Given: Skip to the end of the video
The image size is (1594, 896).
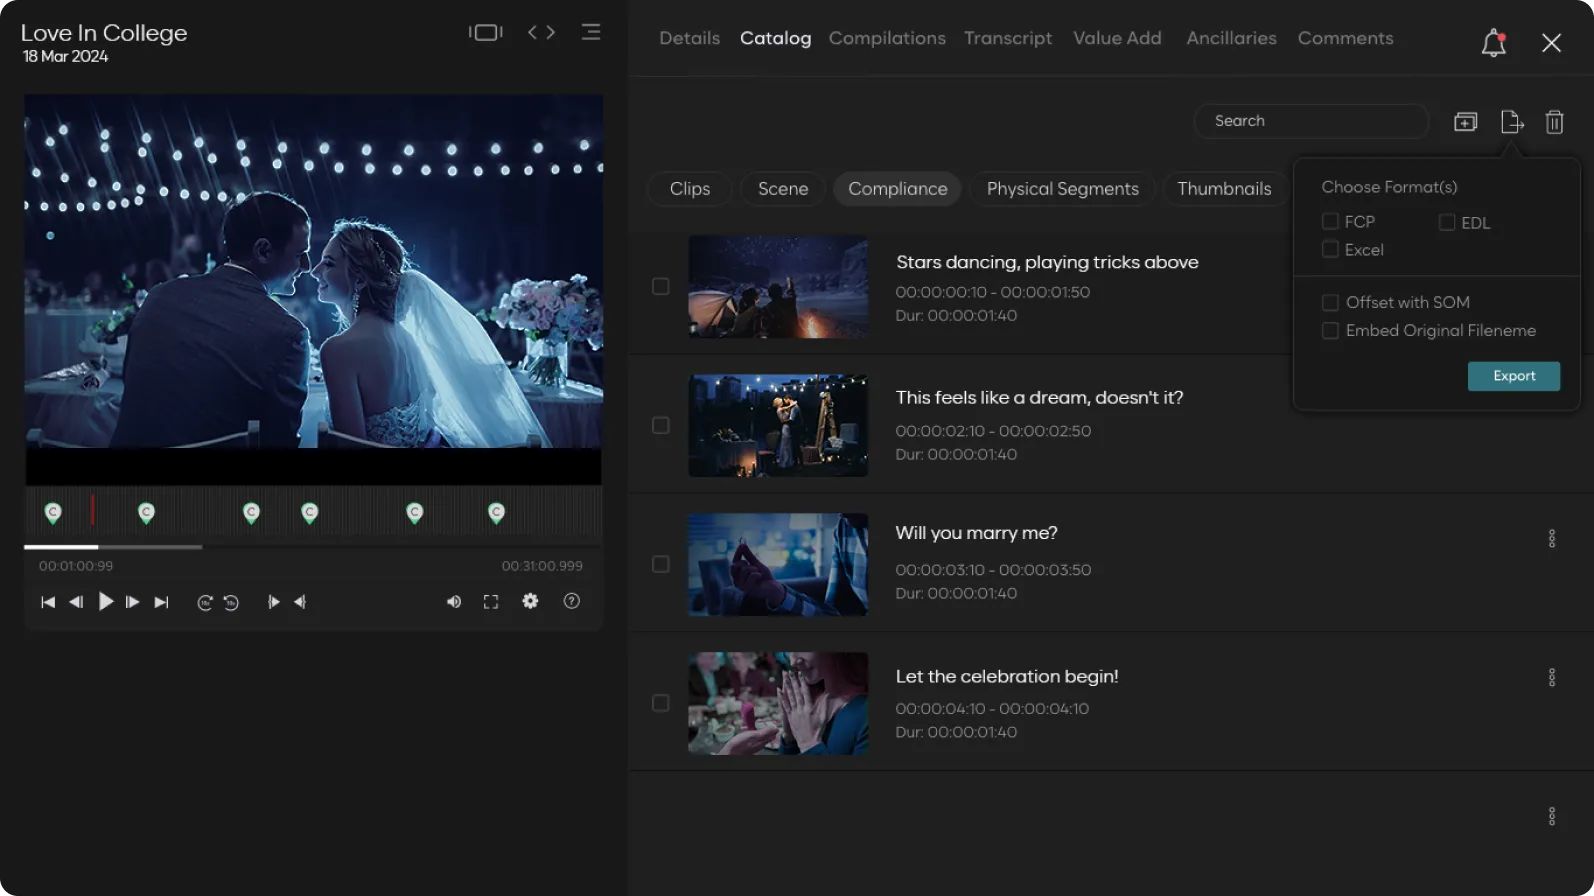Looking at the screenshot, I should [x=161, y=602].
